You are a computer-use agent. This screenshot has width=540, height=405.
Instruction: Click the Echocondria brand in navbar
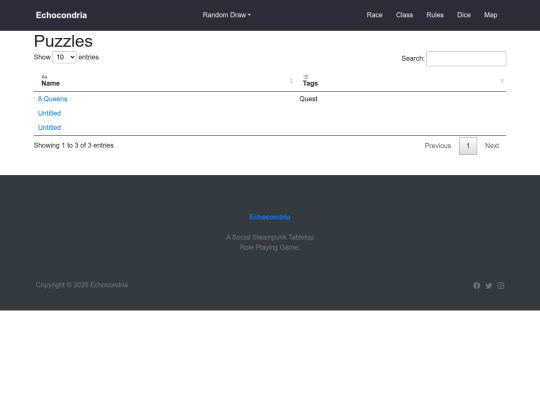pos(61,15)
